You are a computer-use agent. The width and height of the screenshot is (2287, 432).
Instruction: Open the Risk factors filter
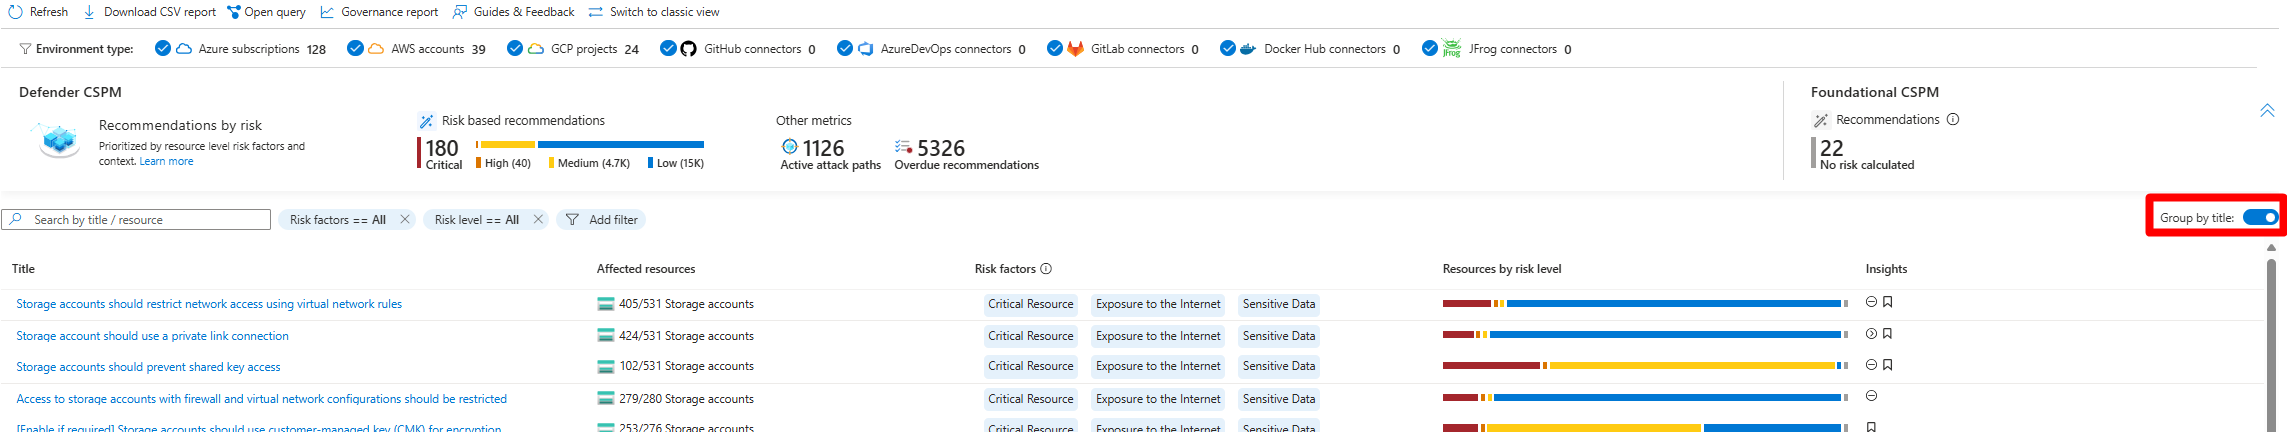[x=337, y=220]
